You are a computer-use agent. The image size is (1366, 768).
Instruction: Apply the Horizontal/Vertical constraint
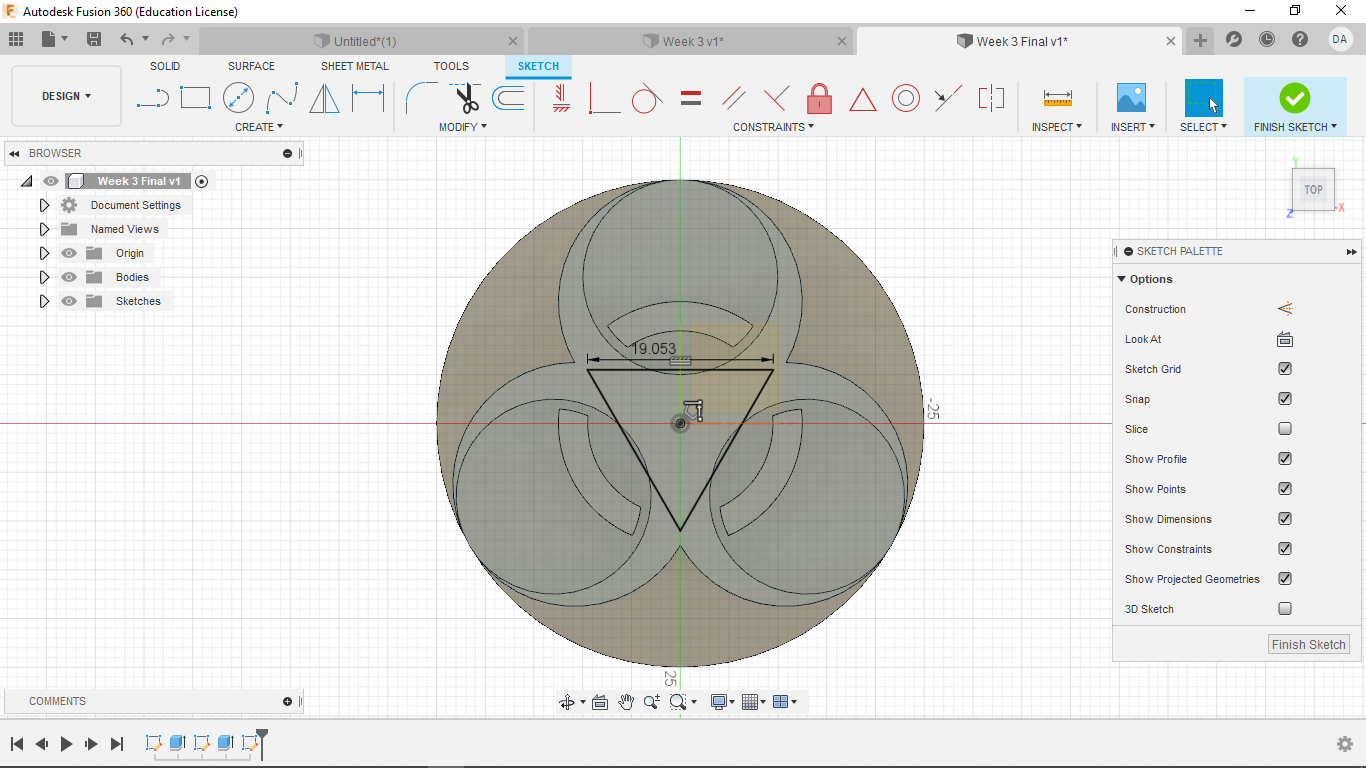click(x=561, y=98)
